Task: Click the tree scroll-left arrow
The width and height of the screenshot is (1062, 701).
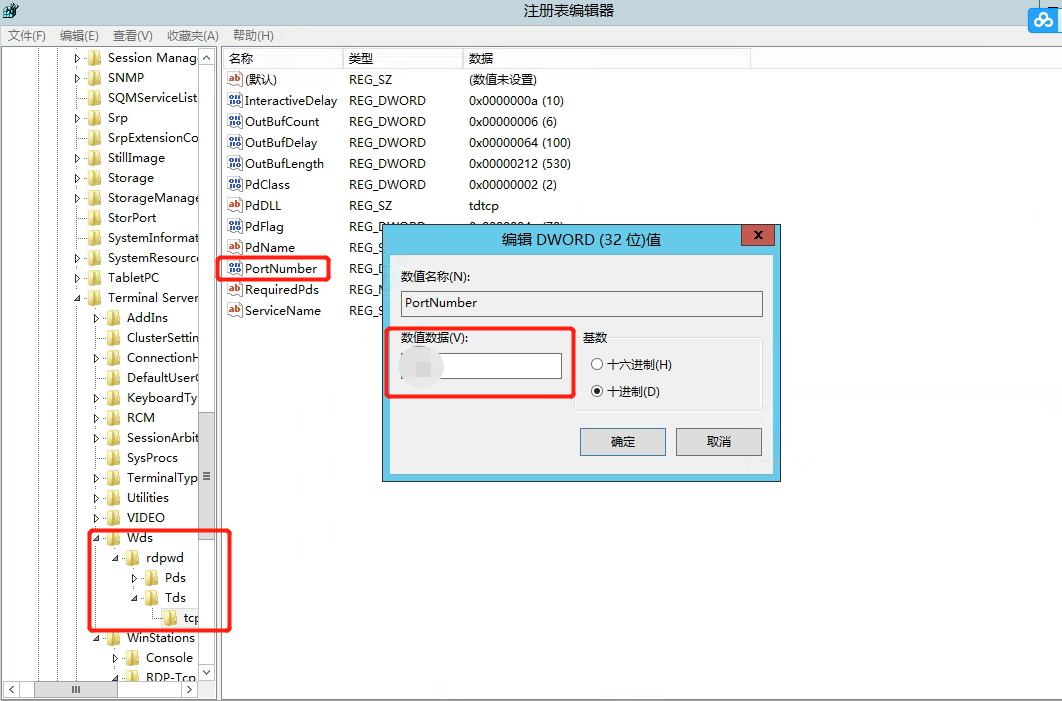Action: click(12, 689)
